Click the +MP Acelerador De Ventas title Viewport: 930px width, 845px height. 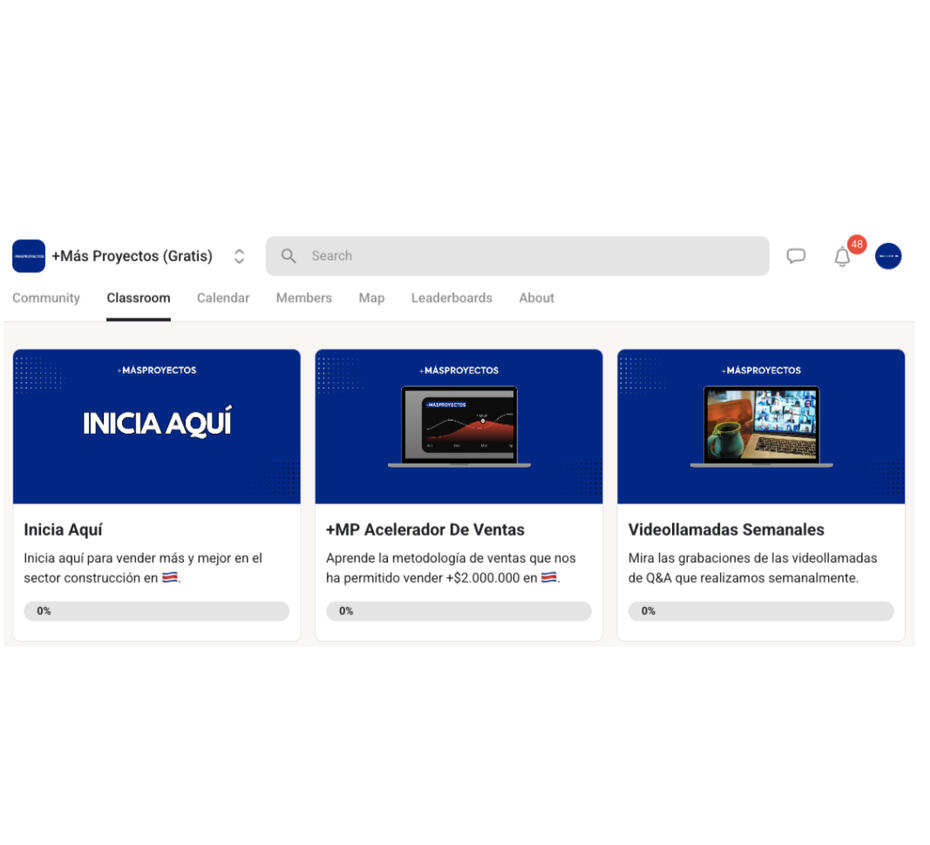(425, 530)
